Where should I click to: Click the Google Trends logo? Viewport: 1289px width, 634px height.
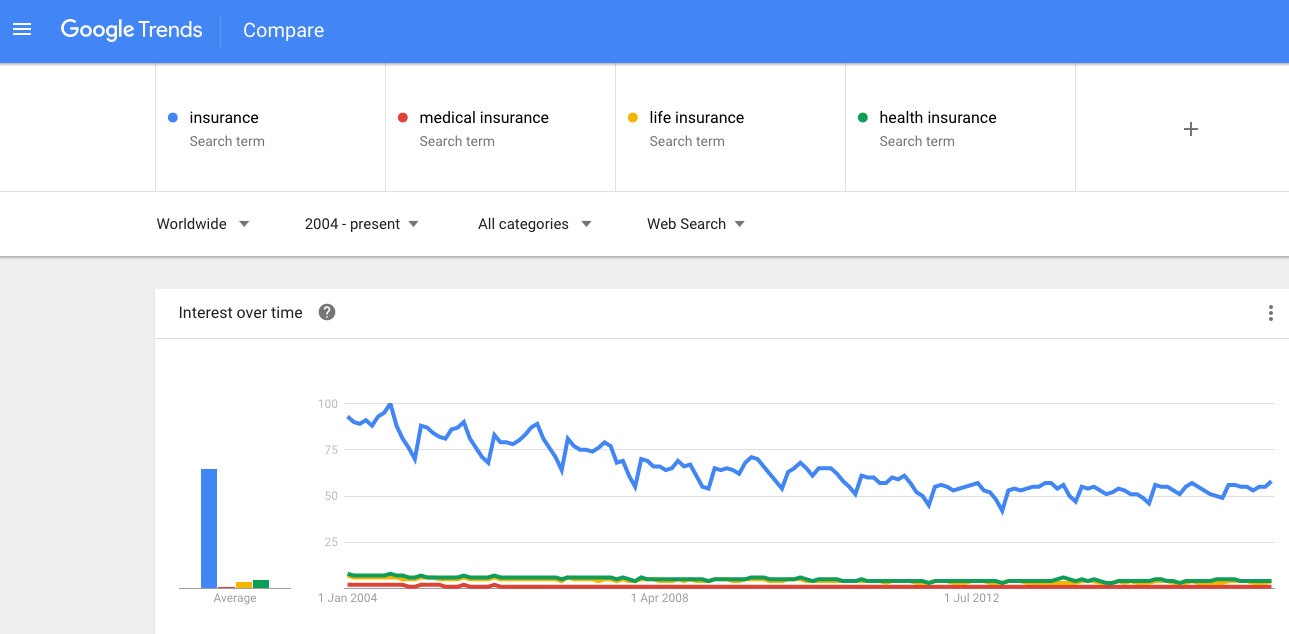click(131, 30)
